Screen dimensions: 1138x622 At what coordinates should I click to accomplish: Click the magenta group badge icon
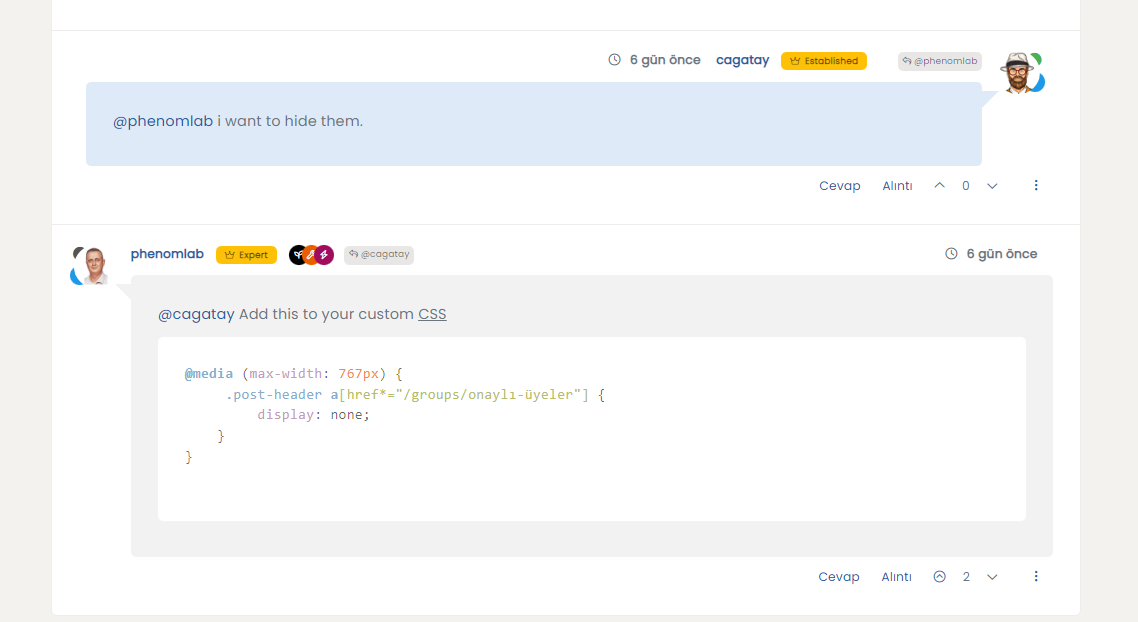[324, 255]
